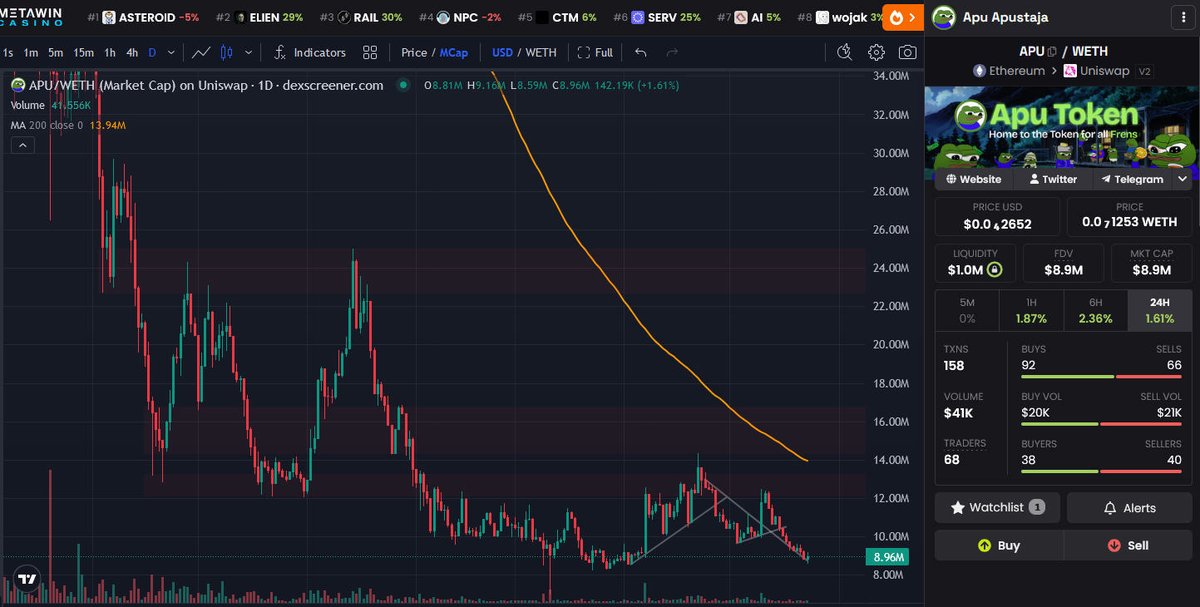
Task: Open the Alerts button
Action: click(x=1129, y=507)
